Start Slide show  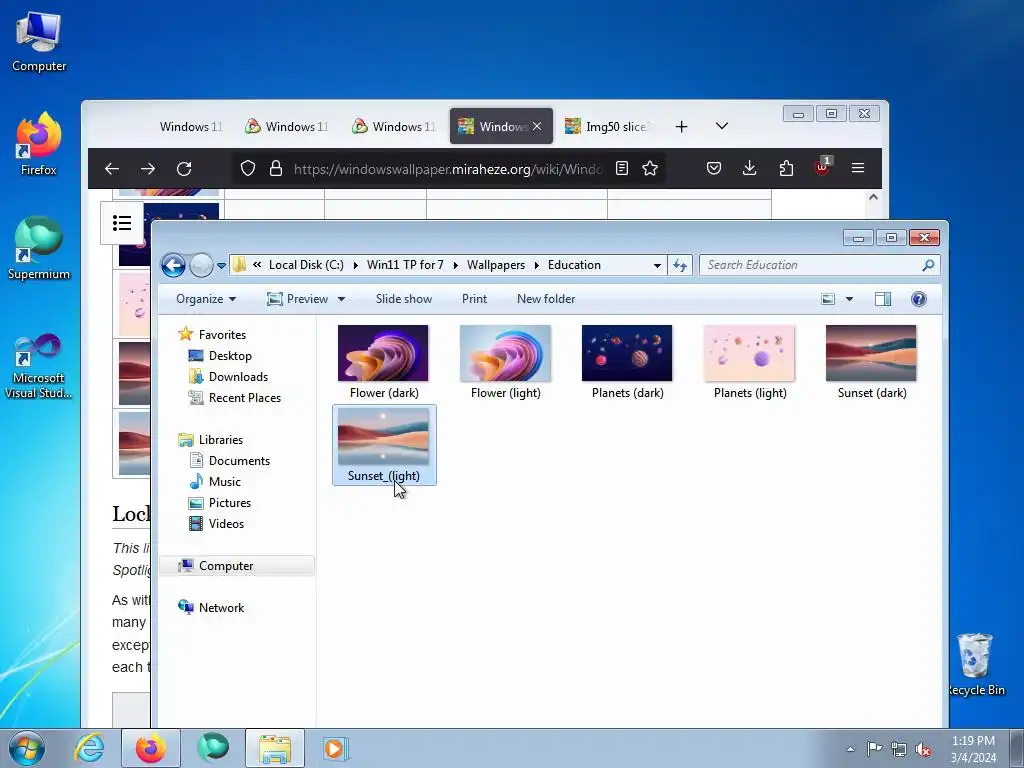point(404,299)
